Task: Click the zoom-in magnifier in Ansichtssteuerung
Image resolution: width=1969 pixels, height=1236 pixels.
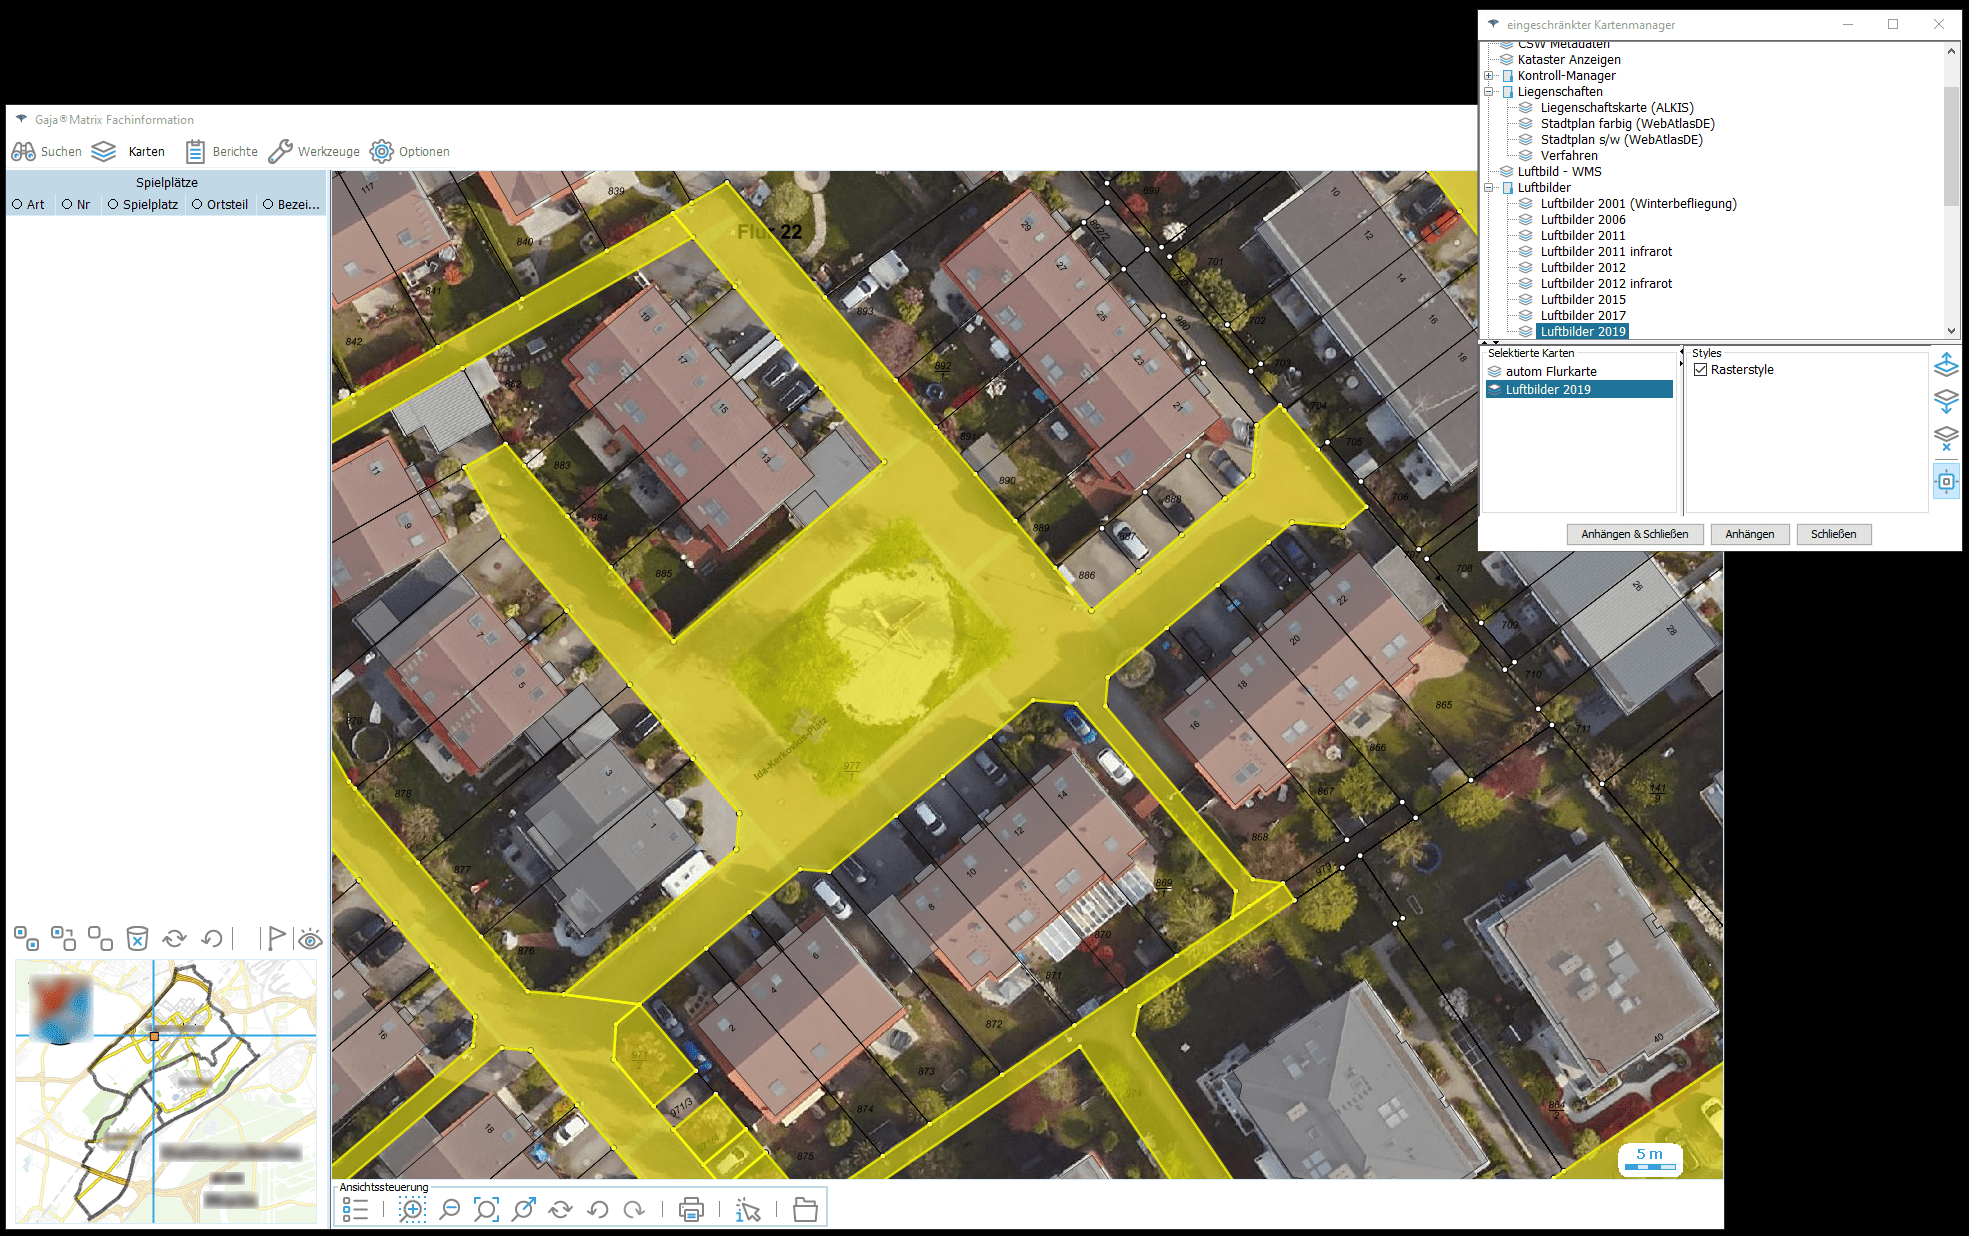Action: pos(412,1210)
